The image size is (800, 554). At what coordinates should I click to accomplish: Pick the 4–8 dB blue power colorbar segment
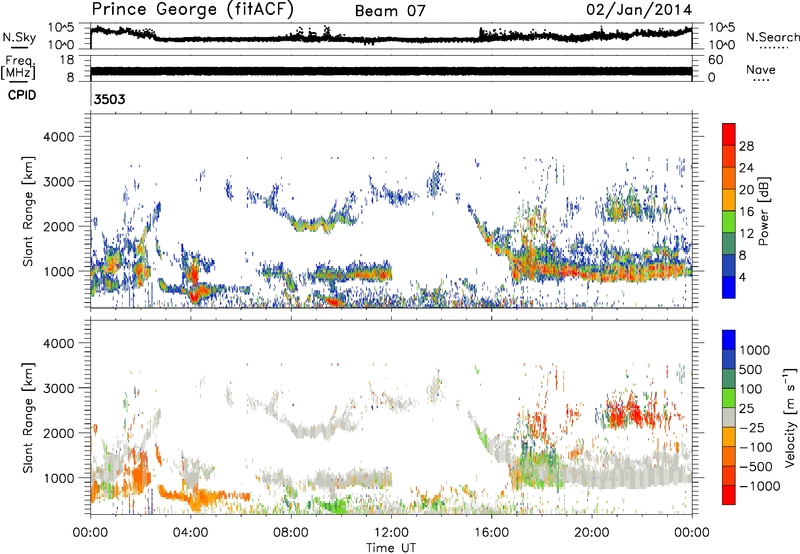(x=729, y=266)
